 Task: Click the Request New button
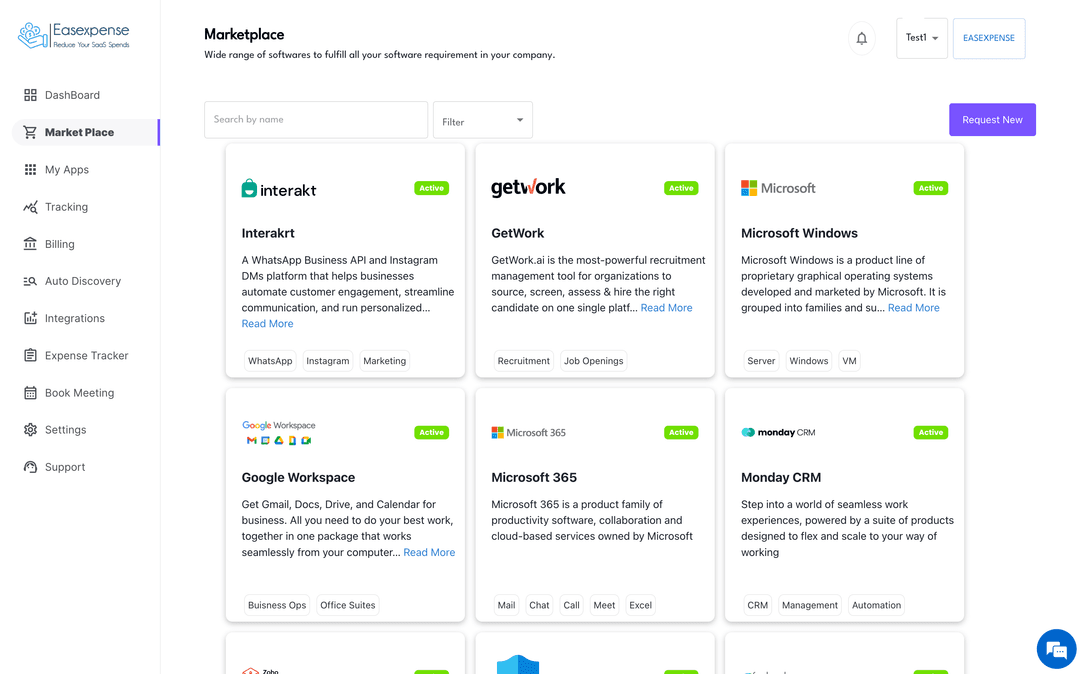point(992,120)
